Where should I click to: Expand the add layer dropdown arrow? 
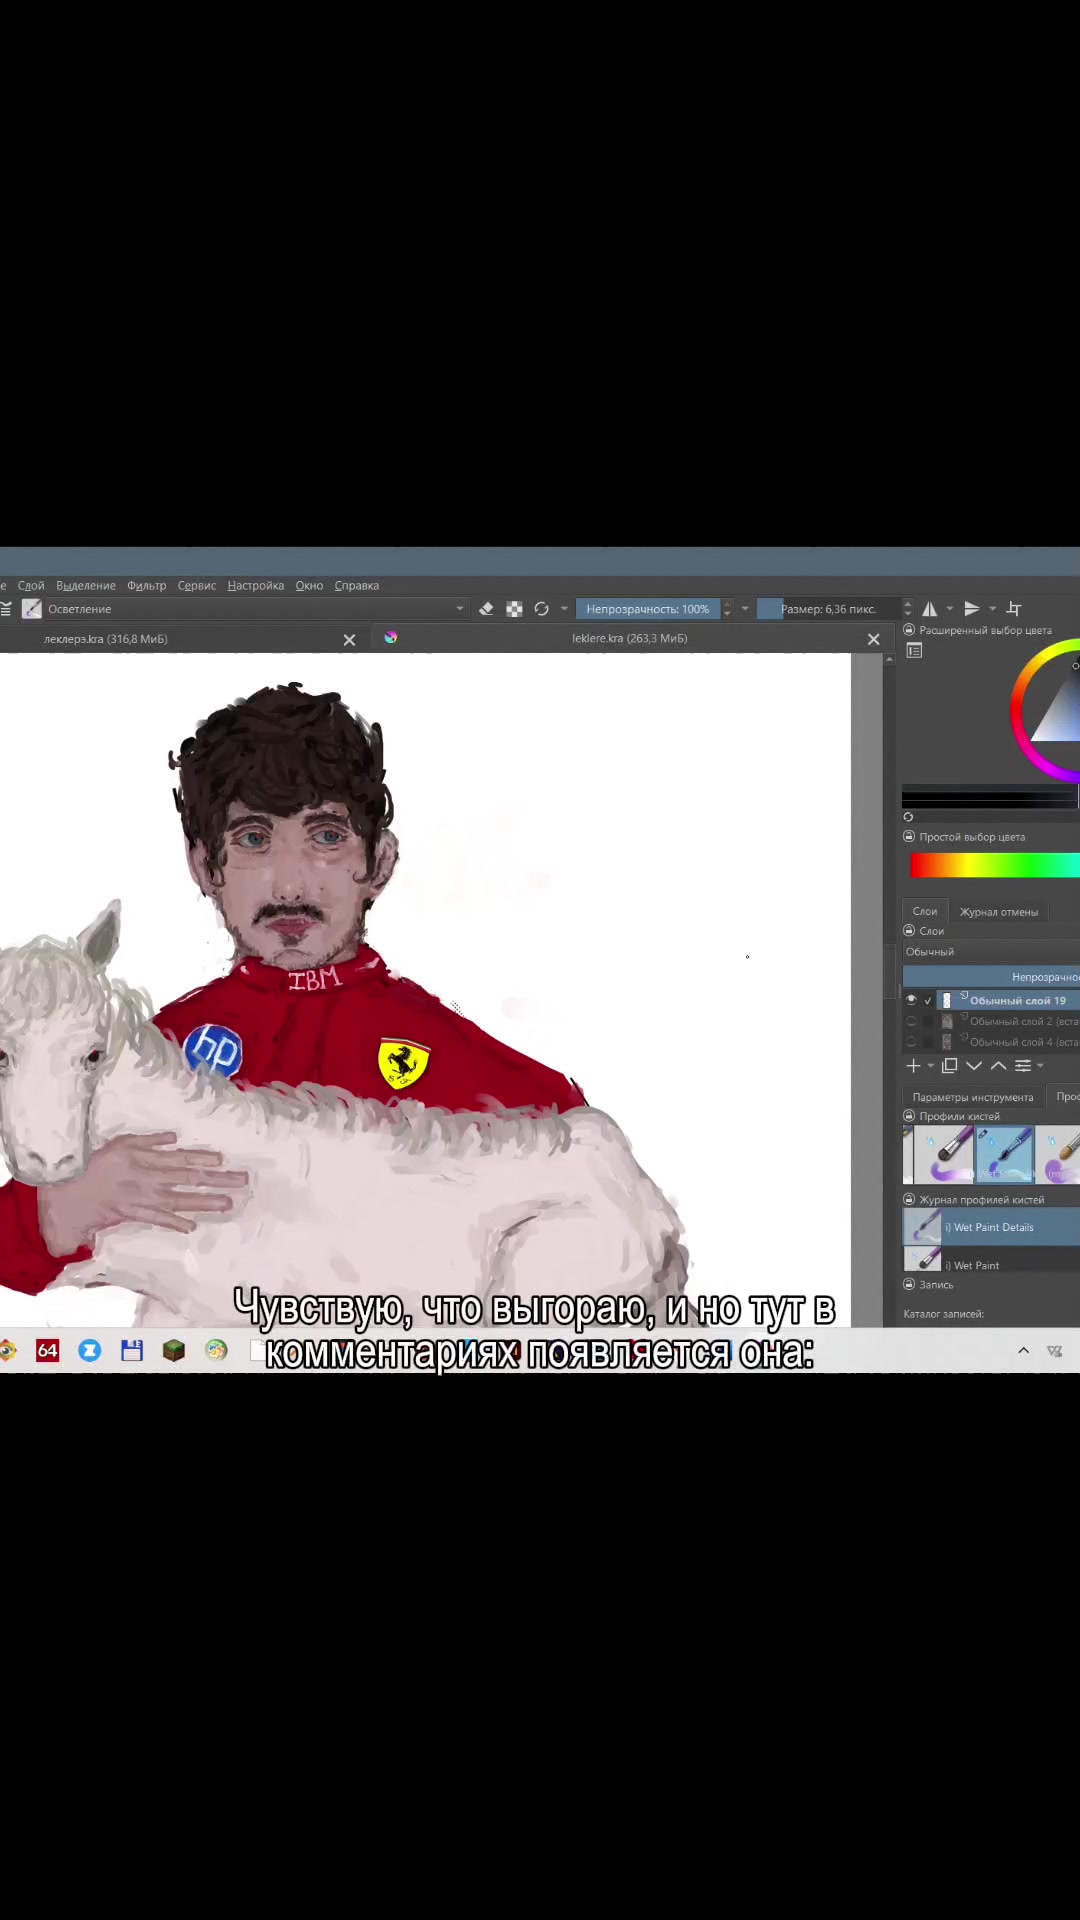point(931,1066)
